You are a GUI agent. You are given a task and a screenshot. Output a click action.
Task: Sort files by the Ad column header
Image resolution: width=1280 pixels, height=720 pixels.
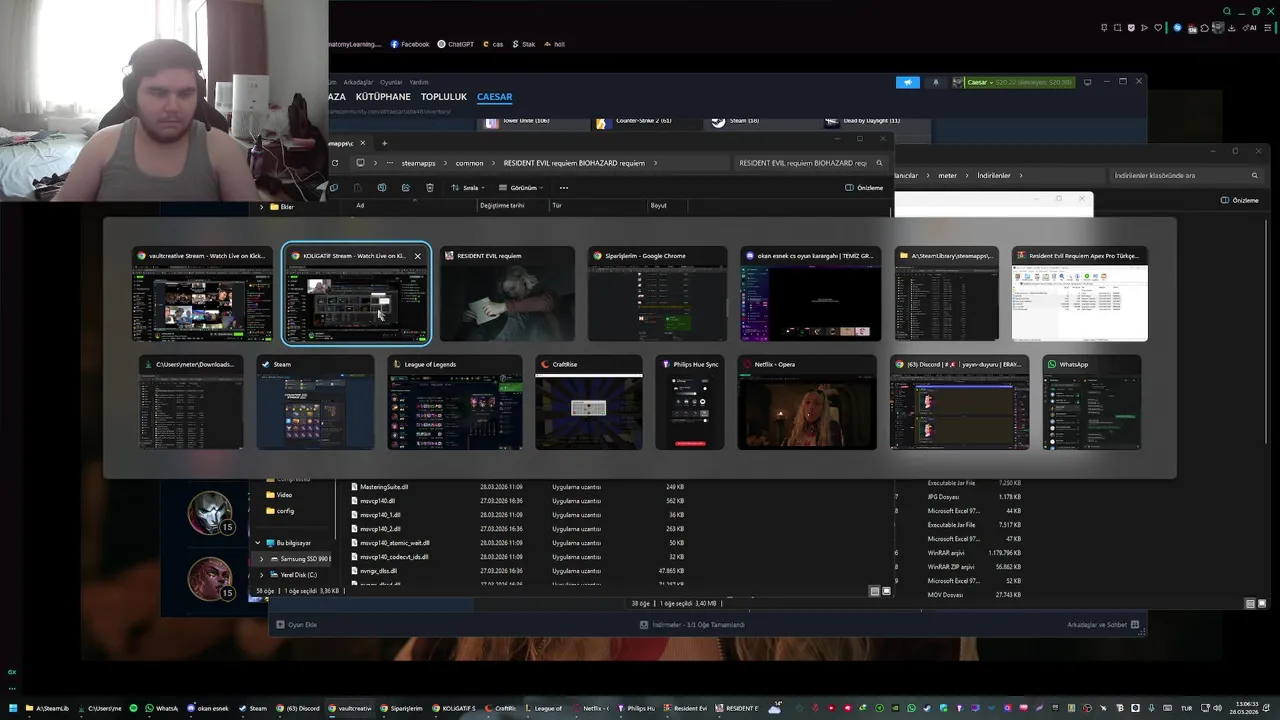click(x=361, y=205)
